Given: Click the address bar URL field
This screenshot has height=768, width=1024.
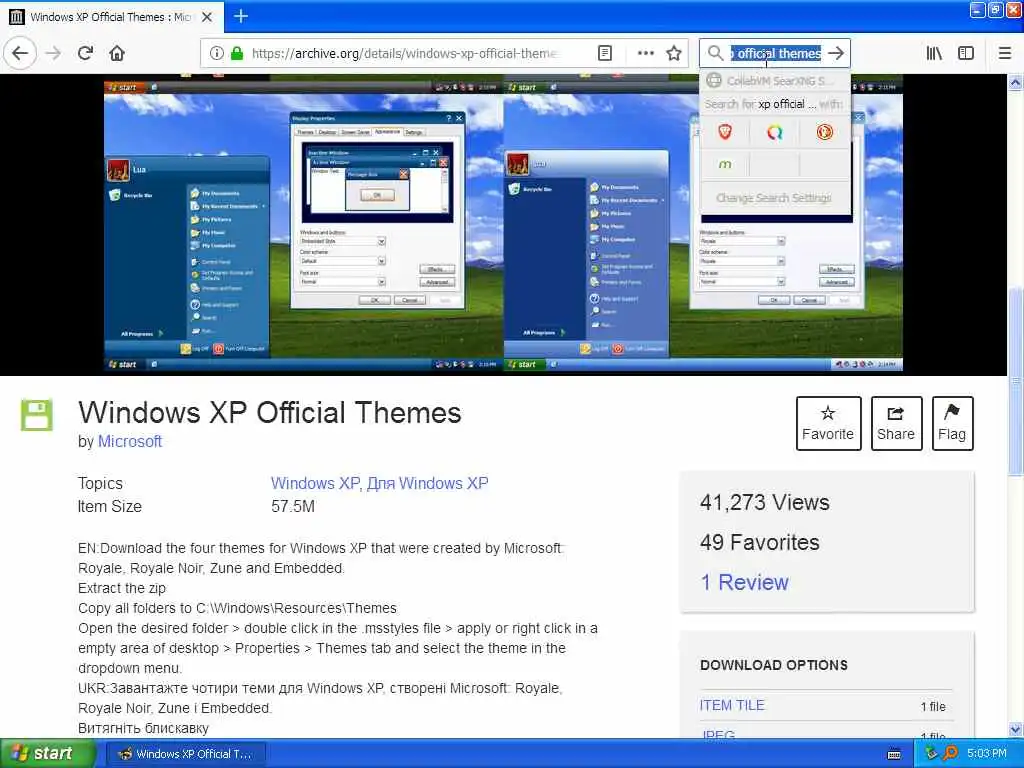Looking at the screenshot, I should coord(405,53).
